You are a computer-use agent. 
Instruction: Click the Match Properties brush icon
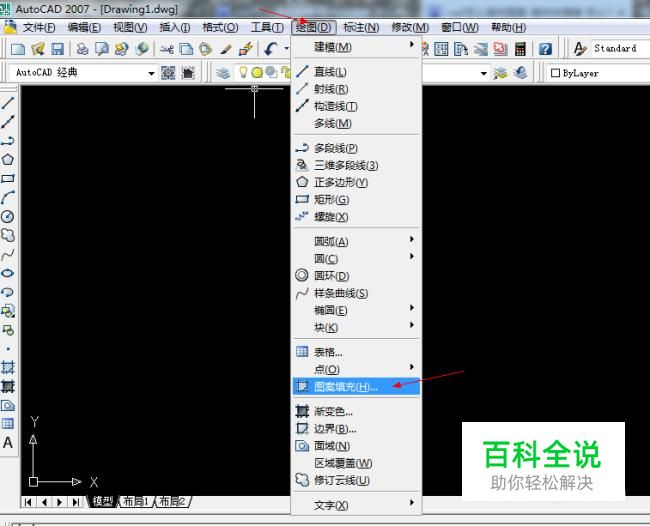point(226,49)
